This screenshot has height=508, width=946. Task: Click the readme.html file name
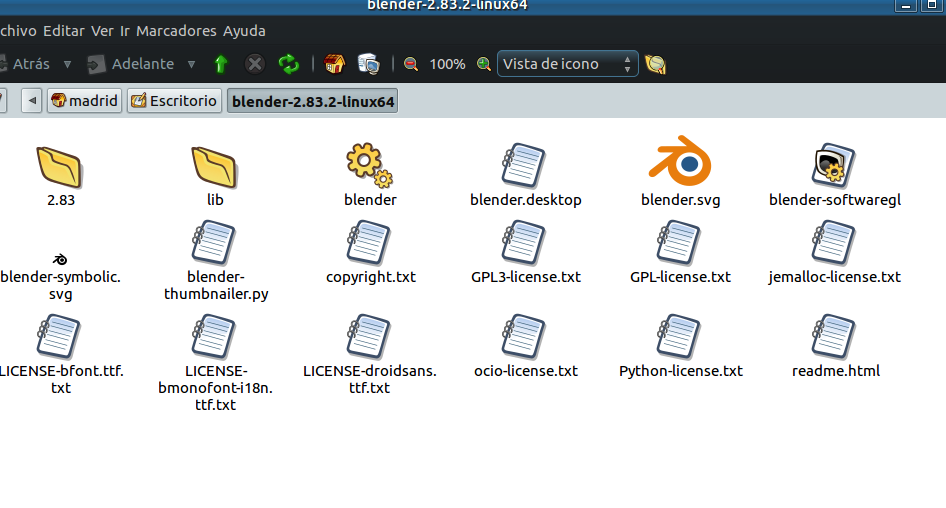(x=836, y=371)
